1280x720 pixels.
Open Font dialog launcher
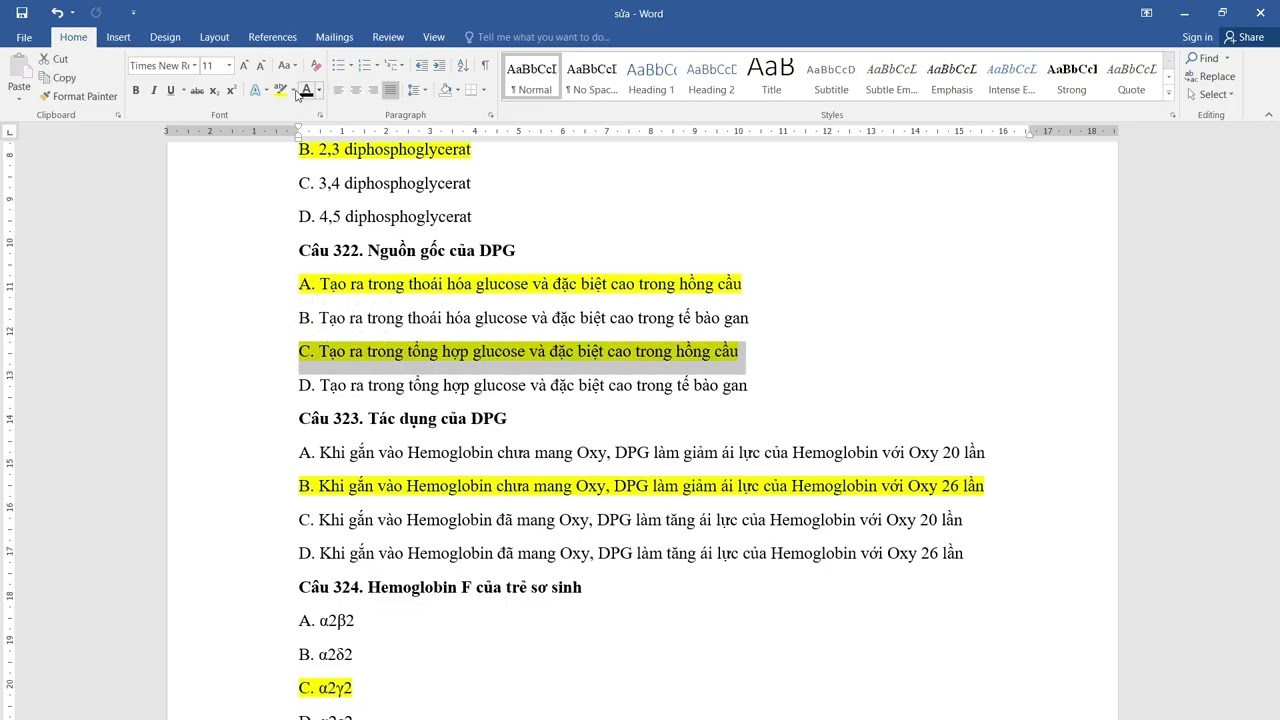coord(320,115)
